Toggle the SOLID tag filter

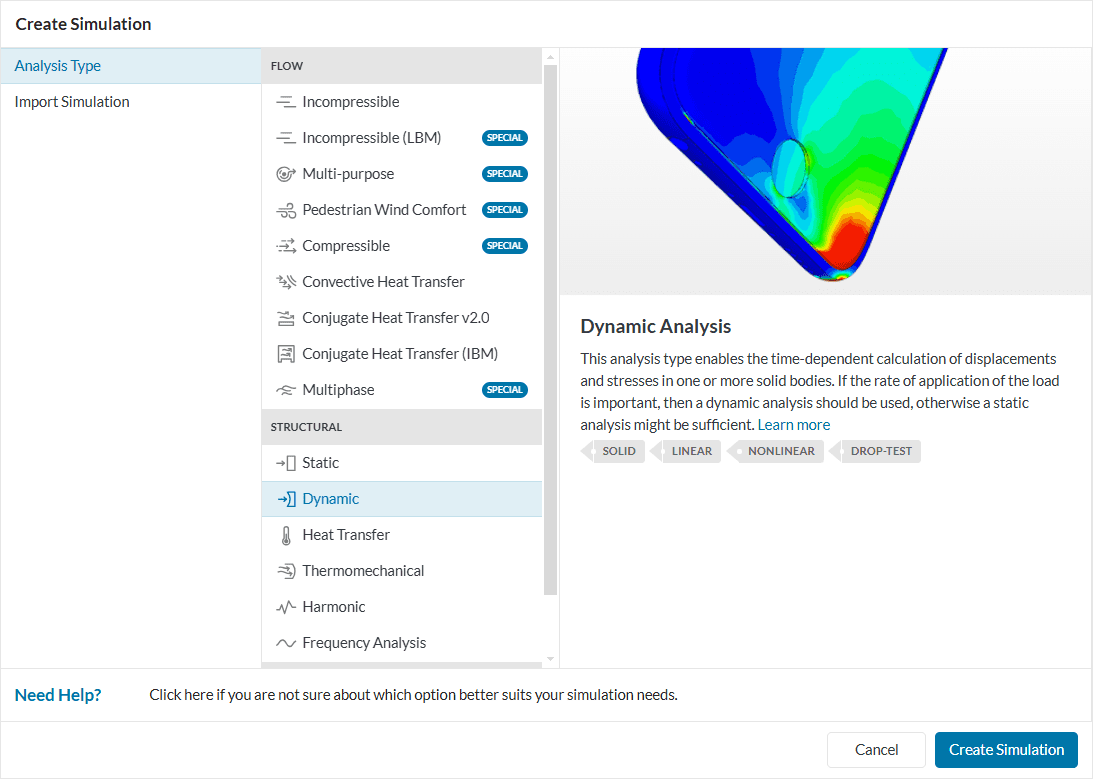[x=613, y=451]
